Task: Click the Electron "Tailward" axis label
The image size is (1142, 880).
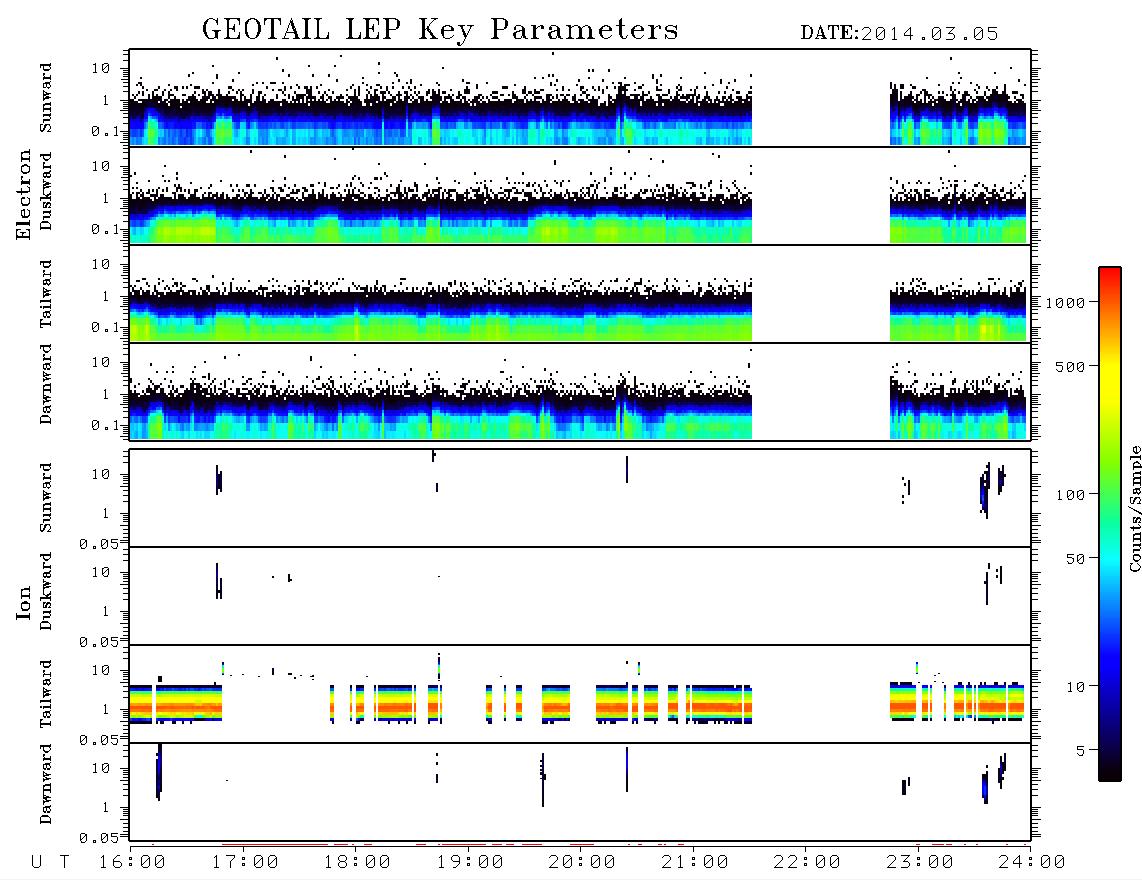Action: coord(46,294)
